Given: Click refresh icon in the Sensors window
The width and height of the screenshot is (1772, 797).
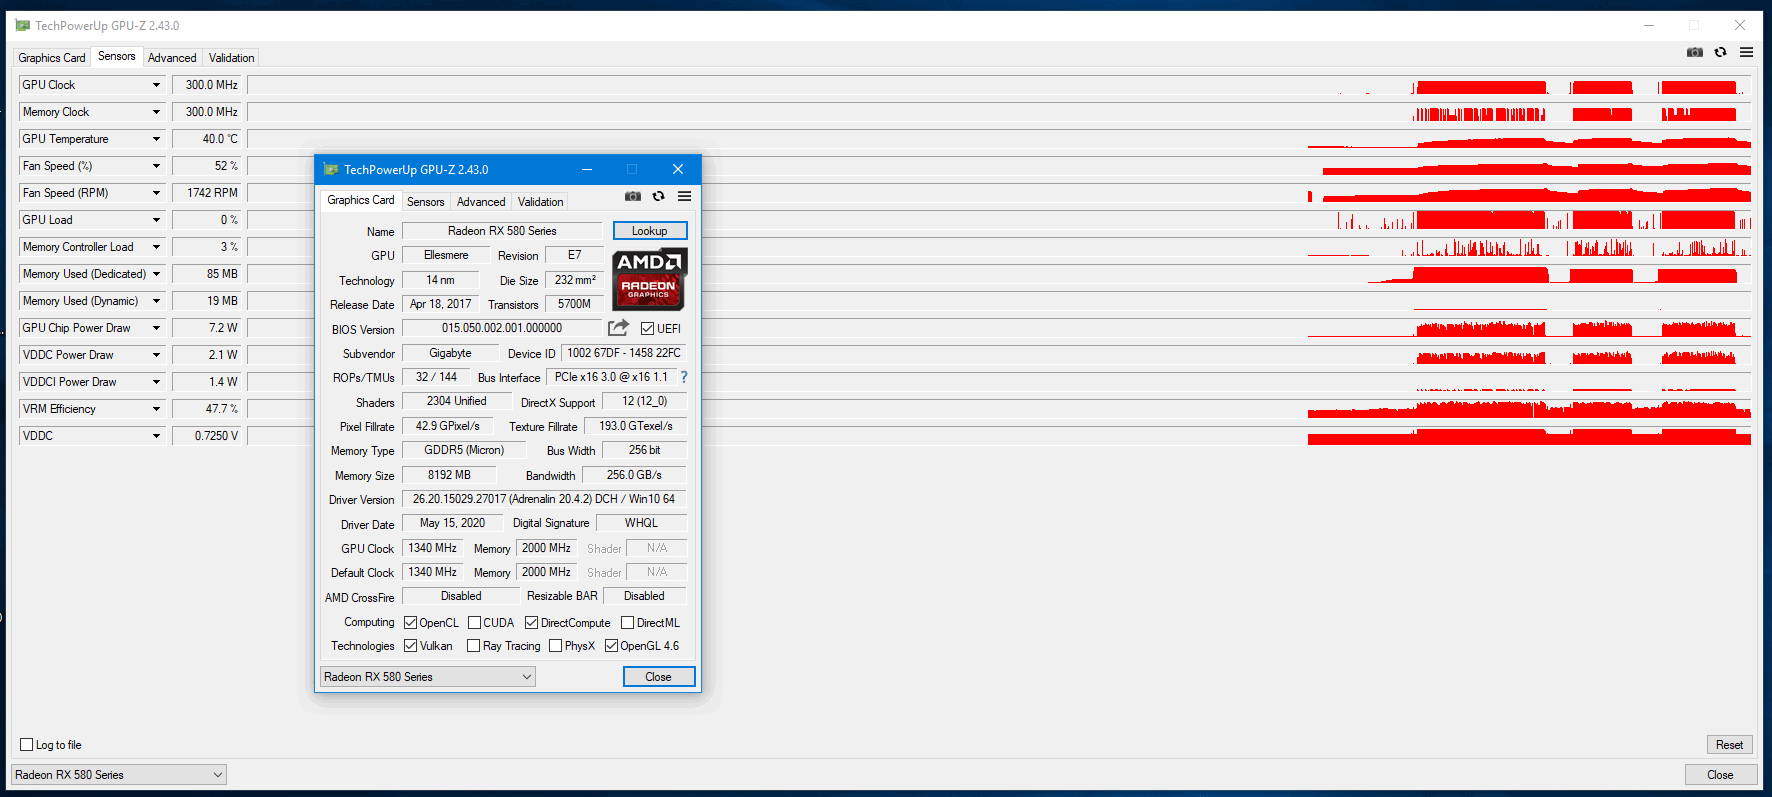Looking at the screenshot, I should [1720, 52].
